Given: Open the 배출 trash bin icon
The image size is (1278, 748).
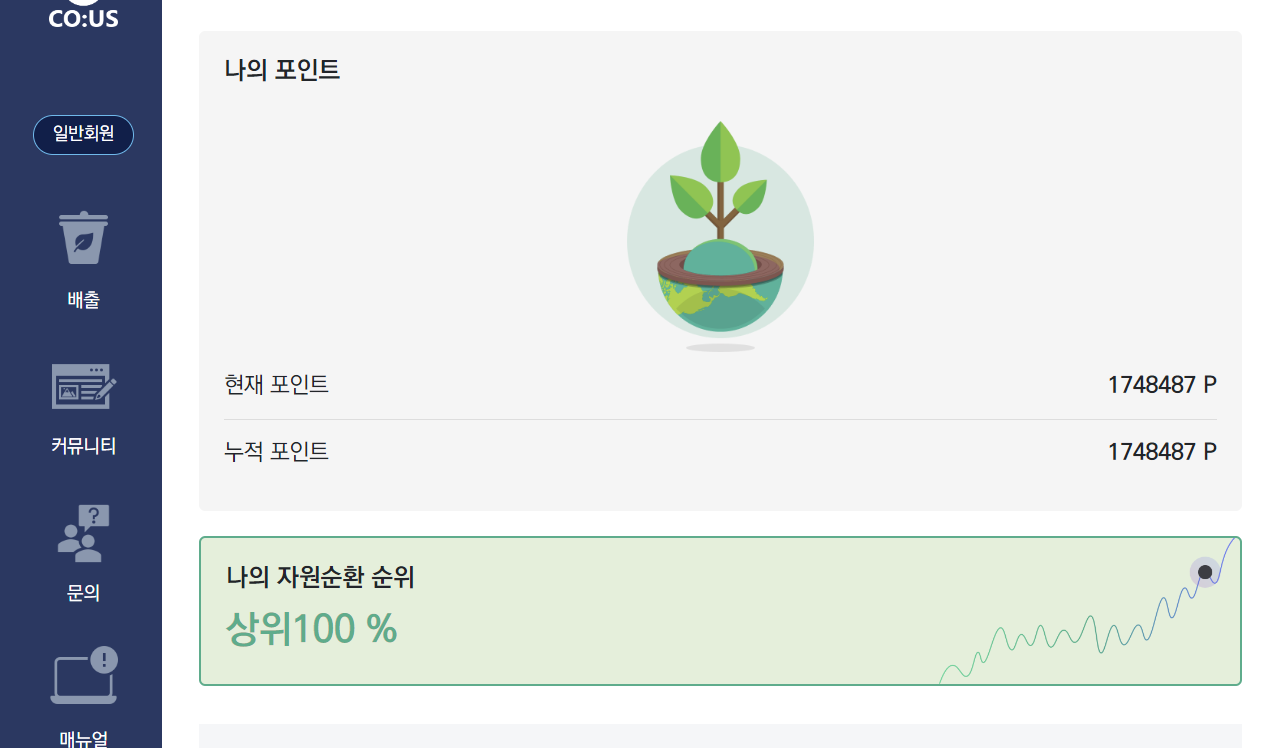Looking at the screenshot, I should click(x=84, y=238).
